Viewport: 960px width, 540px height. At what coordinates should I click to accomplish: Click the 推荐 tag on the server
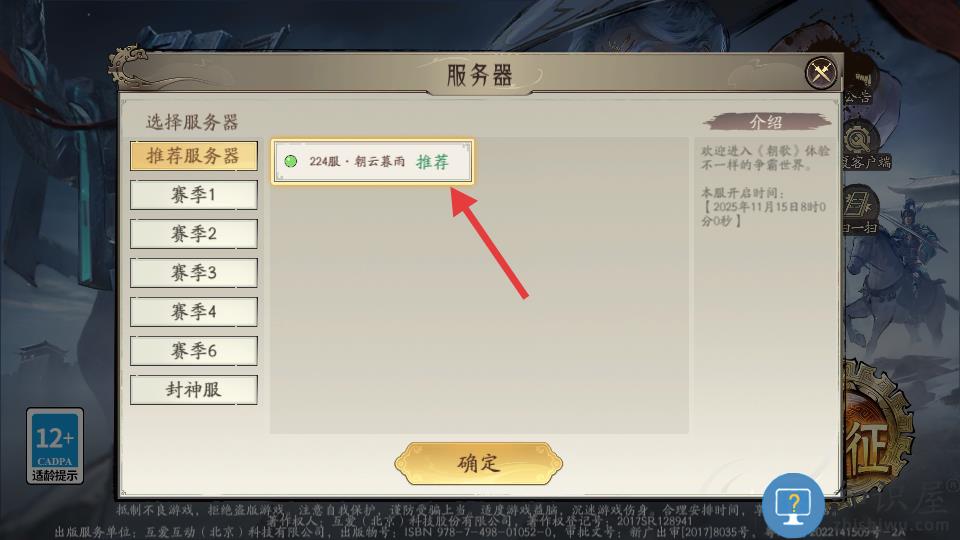coord(432,162)
